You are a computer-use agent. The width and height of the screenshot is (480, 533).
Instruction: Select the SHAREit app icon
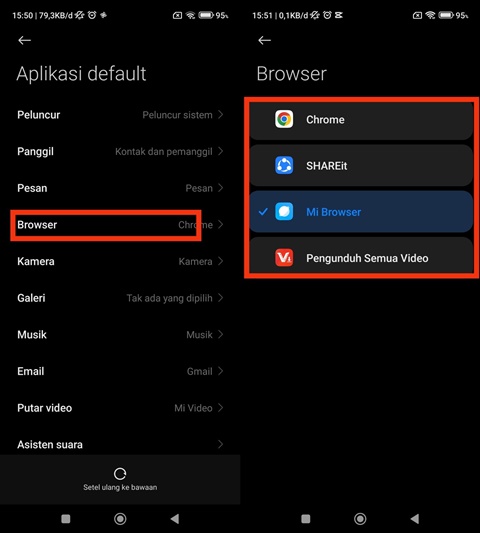[x=284, y=166]
